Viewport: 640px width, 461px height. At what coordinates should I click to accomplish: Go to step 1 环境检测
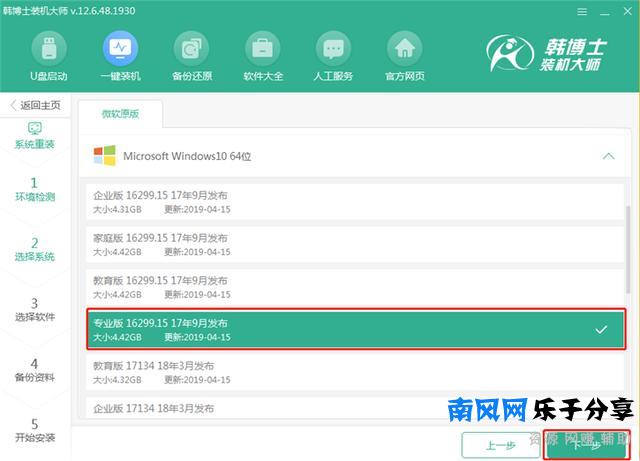coord(35,189)
